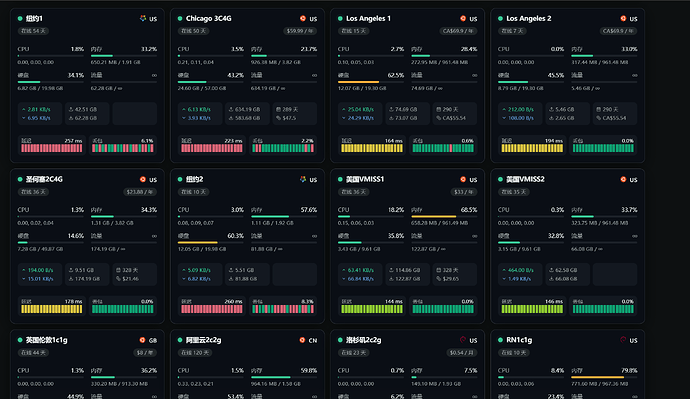Click the green status dot beside 阿里云2c2g
The height and width of the screenshot is (399, 690).
click(x=180, y=340)
